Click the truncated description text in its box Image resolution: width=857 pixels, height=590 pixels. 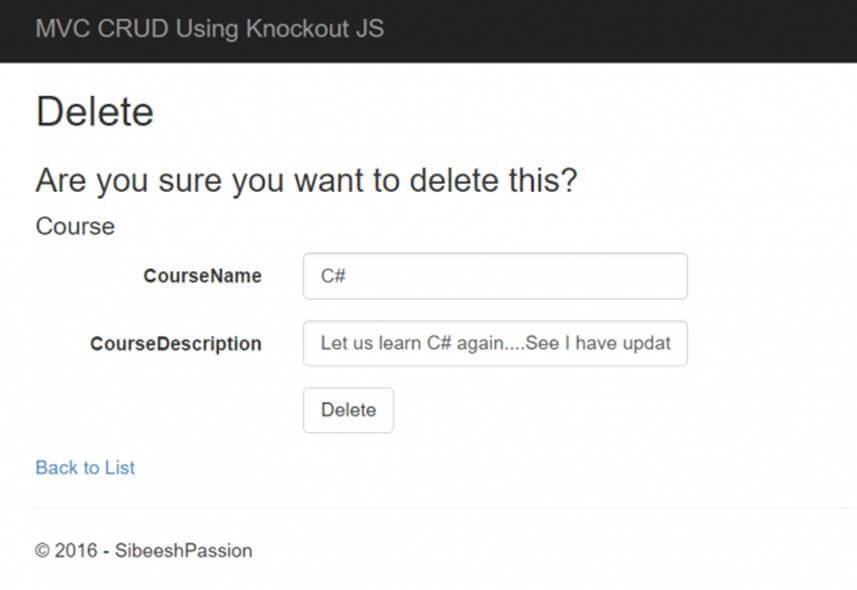pyautogui.click(x=495, y=343)
